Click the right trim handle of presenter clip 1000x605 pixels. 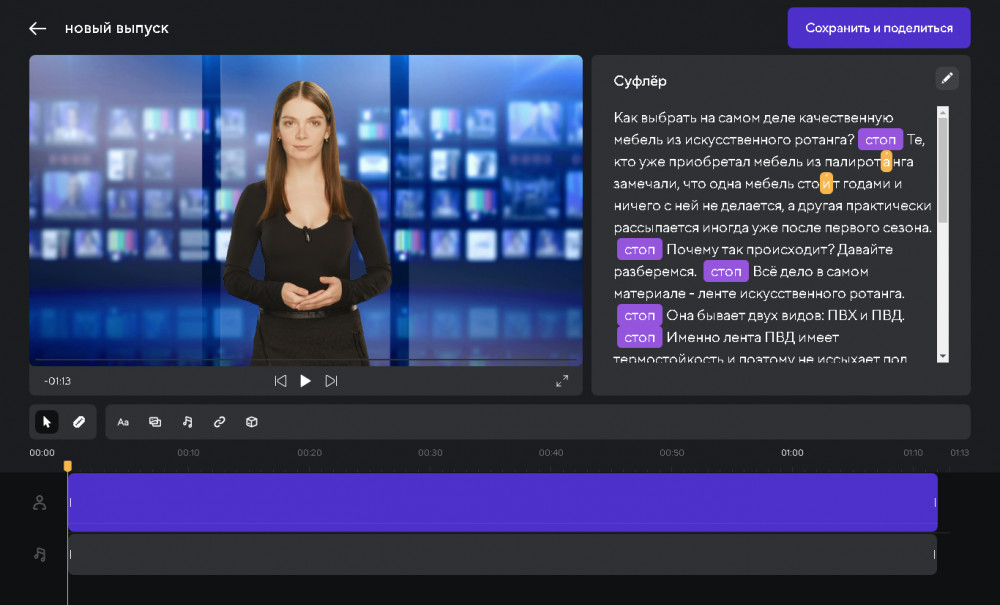click(935, 502)
